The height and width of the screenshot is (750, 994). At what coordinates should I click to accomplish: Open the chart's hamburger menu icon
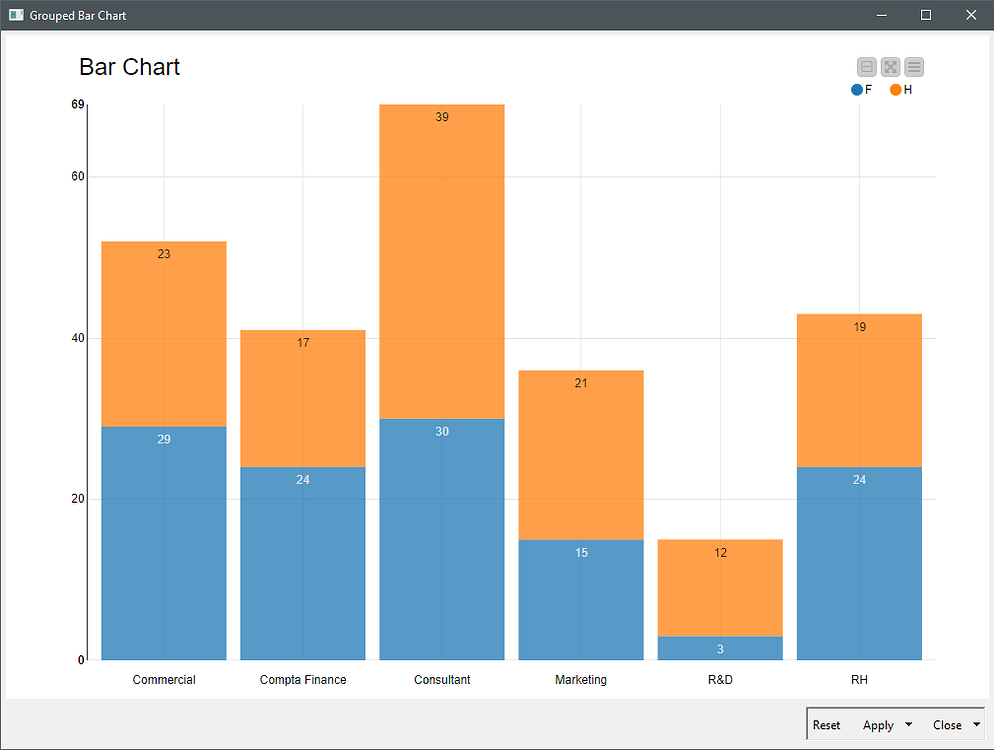click(913, 66)
